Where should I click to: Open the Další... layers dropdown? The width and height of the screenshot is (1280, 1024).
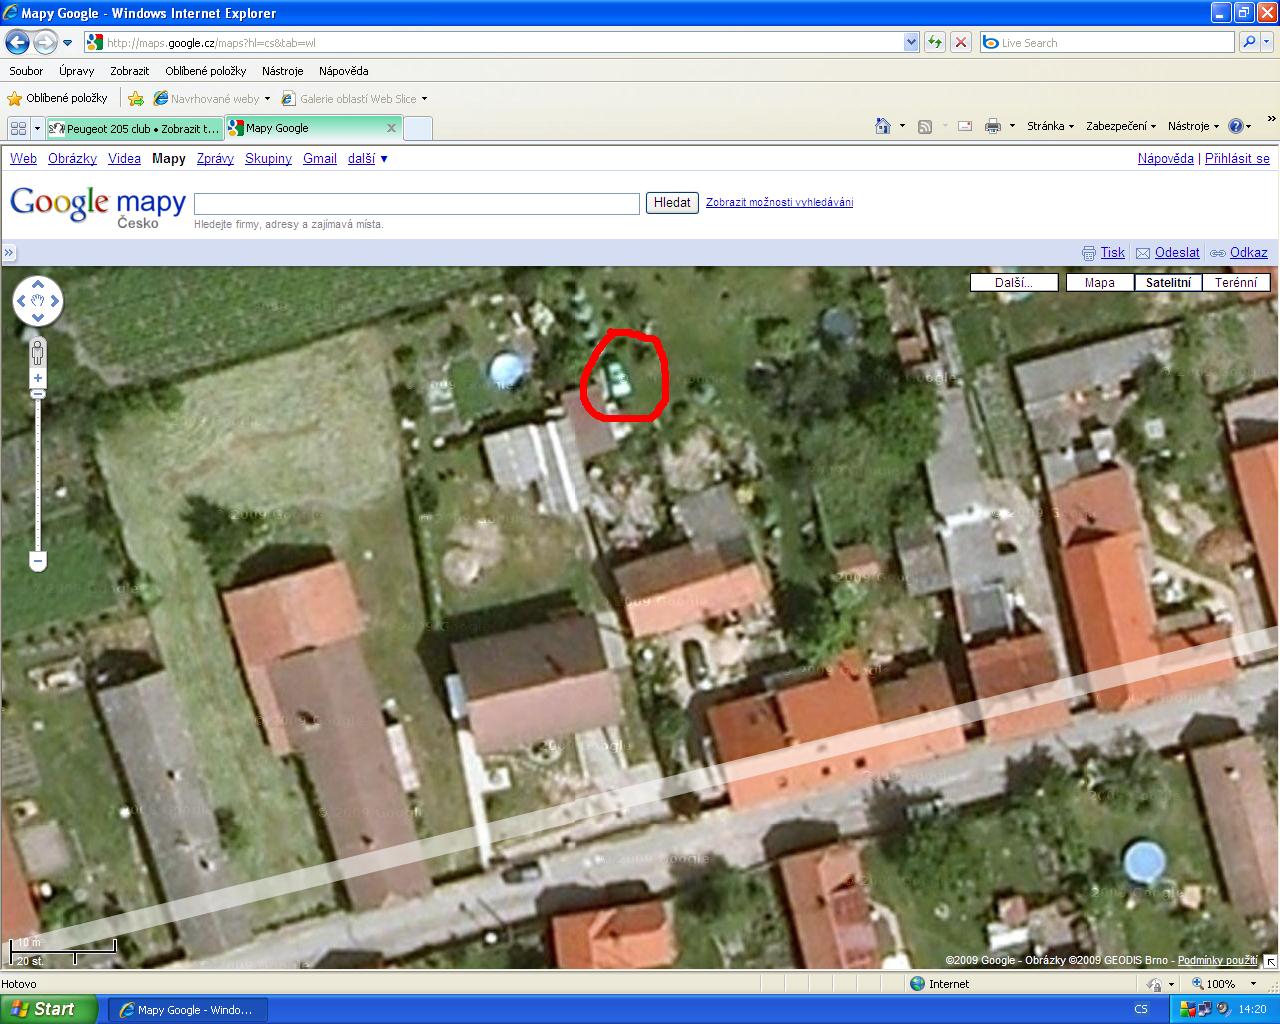tap(1014, 283)
